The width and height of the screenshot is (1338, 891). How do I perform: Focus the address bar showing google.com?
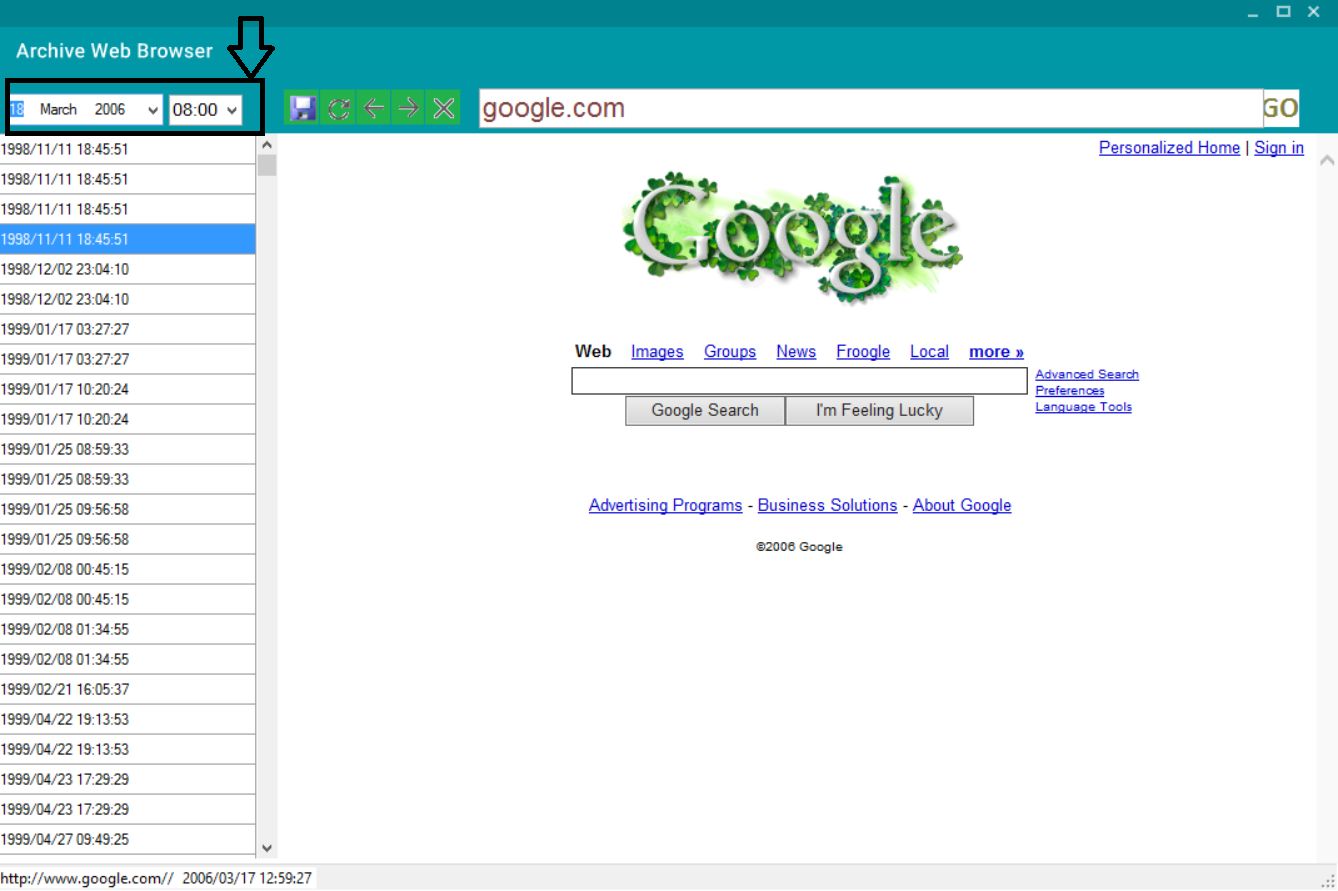870,109
